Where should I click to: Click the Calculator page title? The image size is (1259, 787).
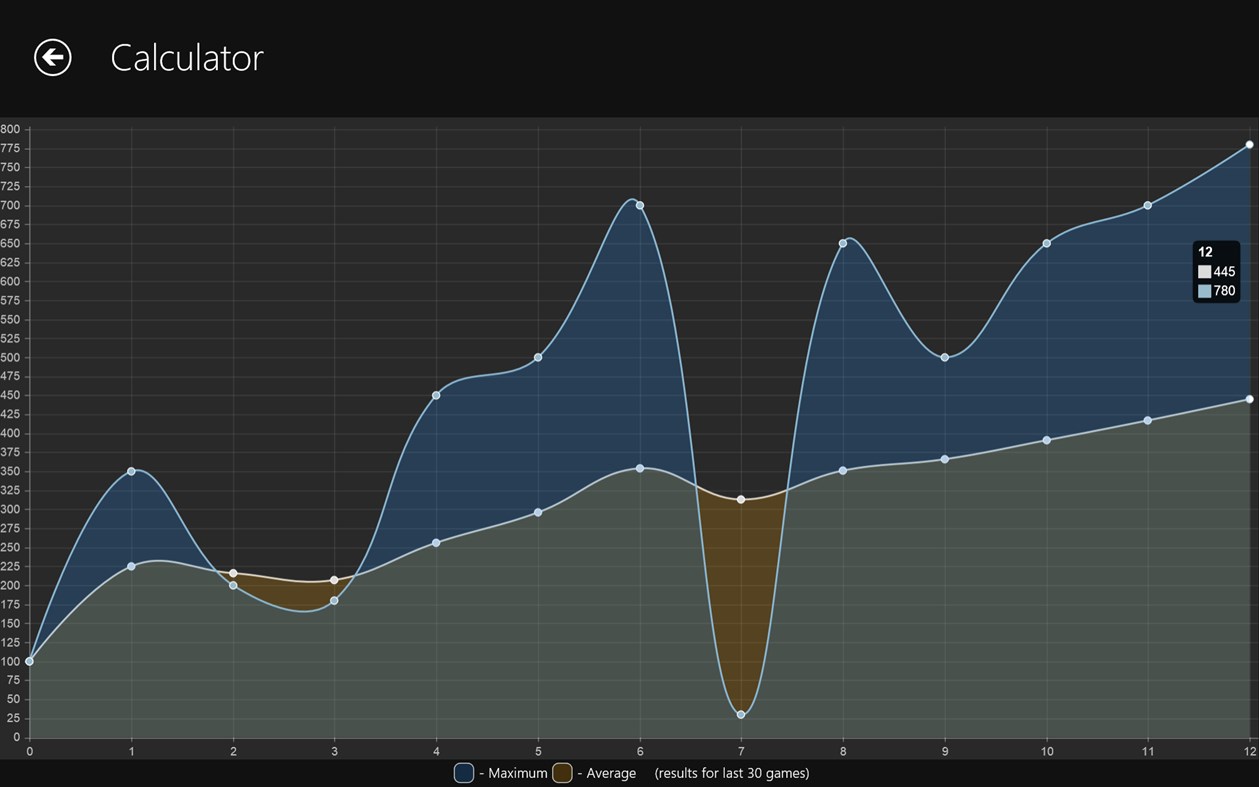186,58
